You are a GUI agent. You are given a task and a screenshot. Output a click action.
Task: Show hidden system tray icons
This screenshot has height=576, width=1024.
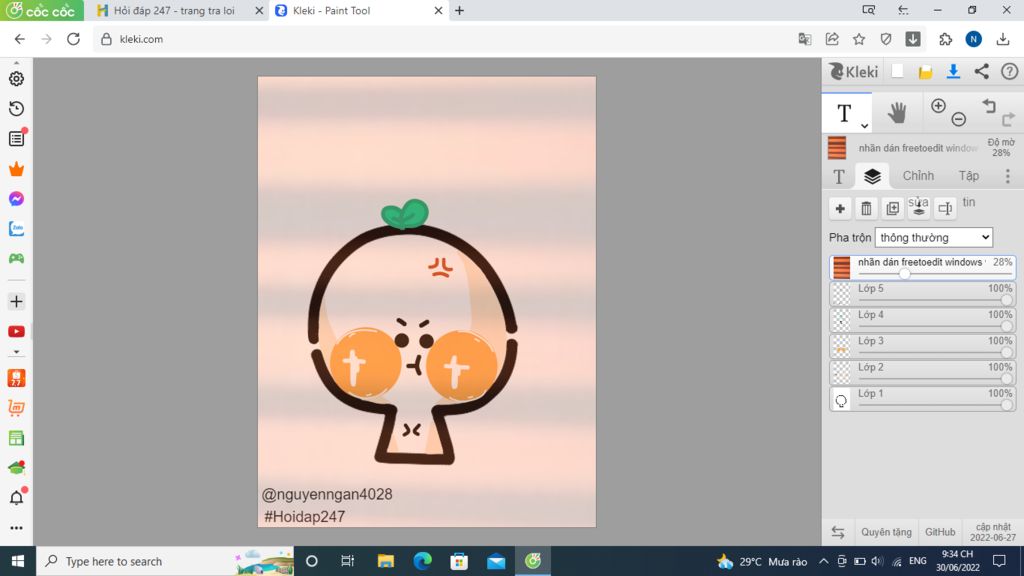tap(824, 561)
